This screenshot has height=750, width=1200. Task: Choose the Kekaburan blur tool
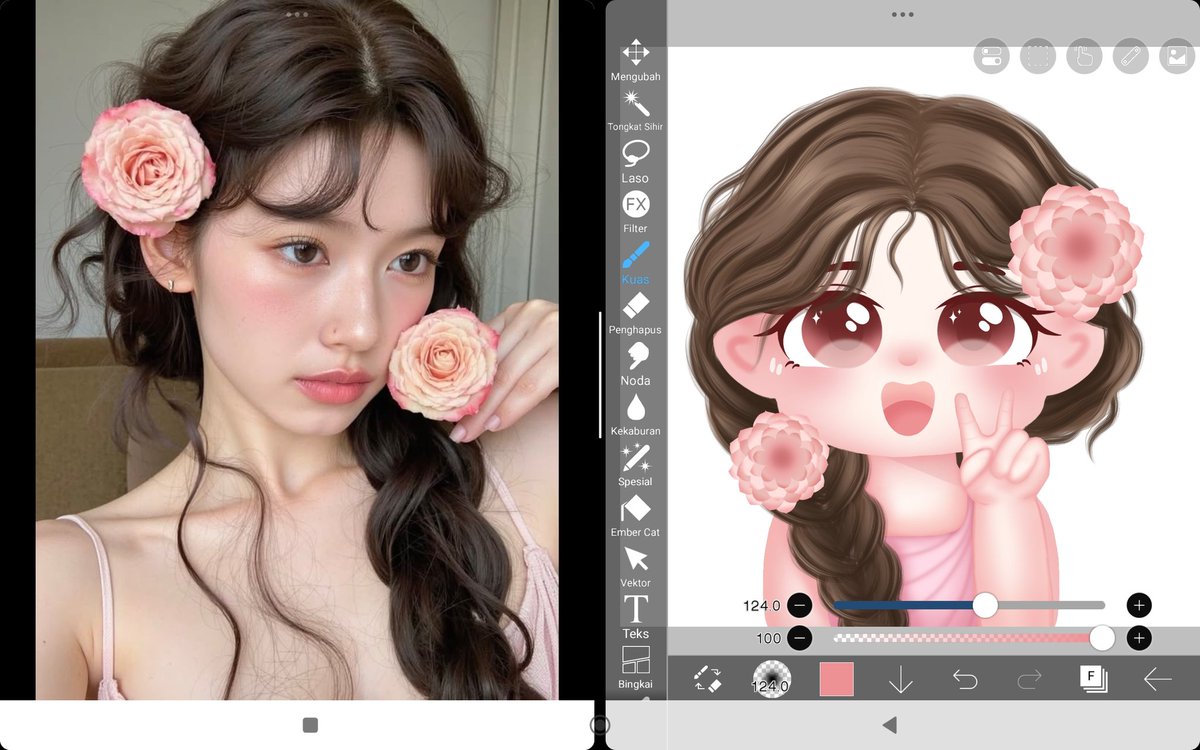click(x=635, y=414)
